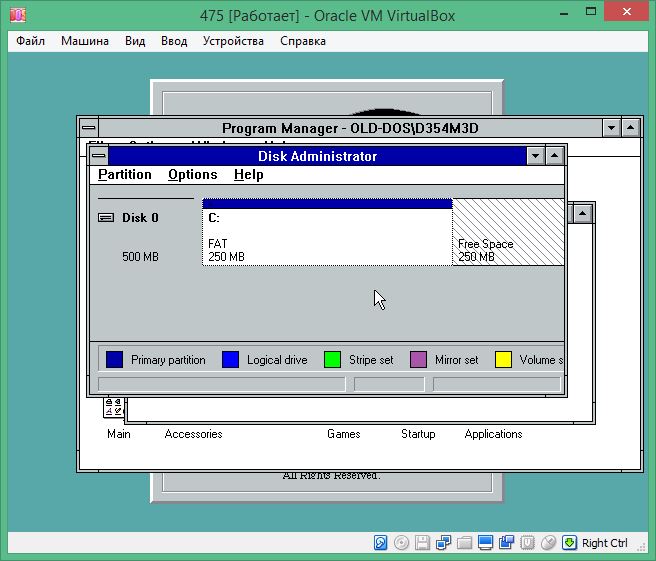
Task: Open the Файл menu
Action: [30, 41]
